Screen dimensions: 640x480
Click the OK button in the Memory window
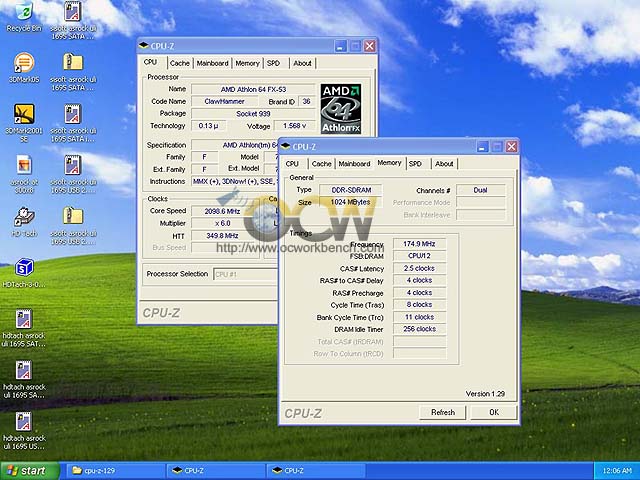pos(494,412)
